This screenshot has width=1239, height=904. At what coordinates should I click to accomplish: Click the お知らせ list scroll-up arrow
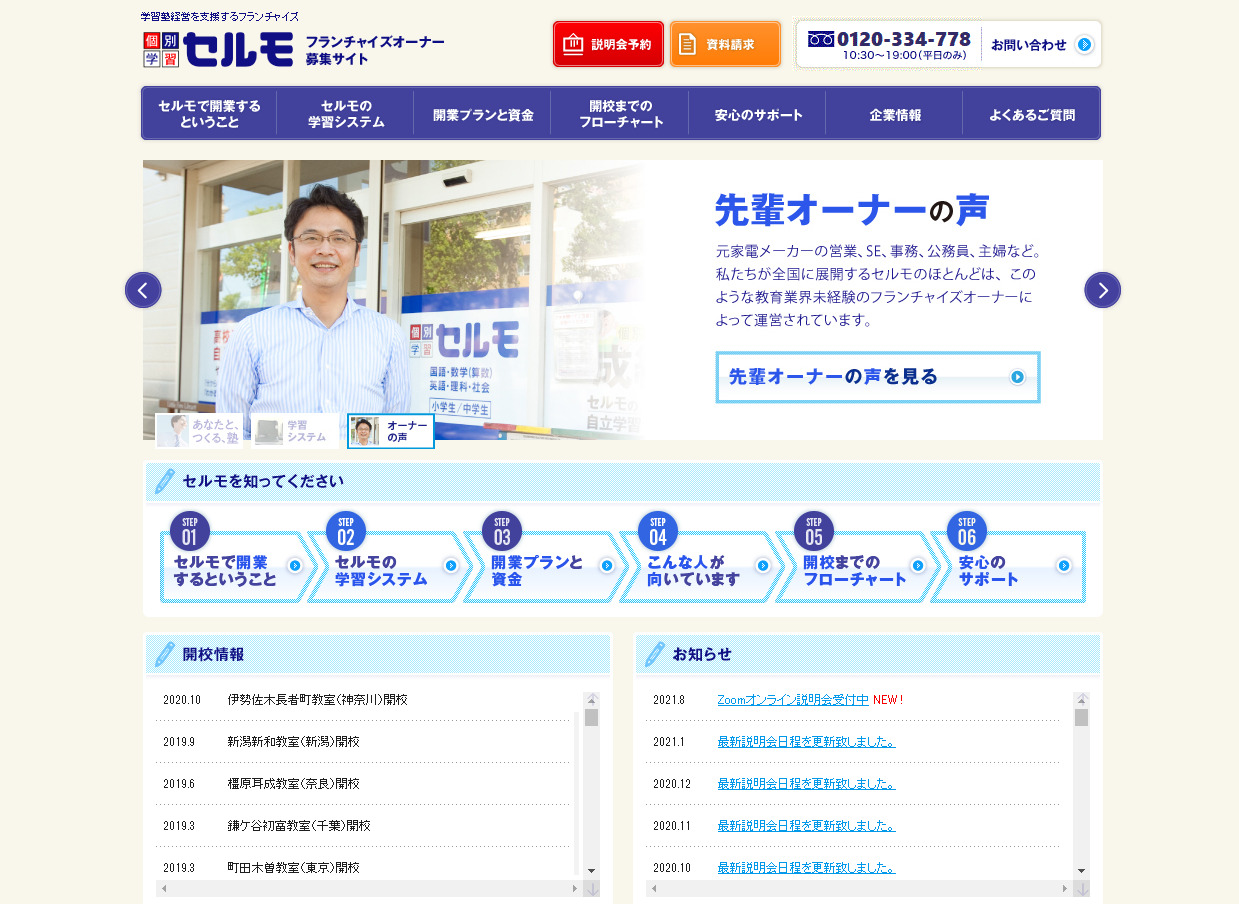coord(1081,699)
